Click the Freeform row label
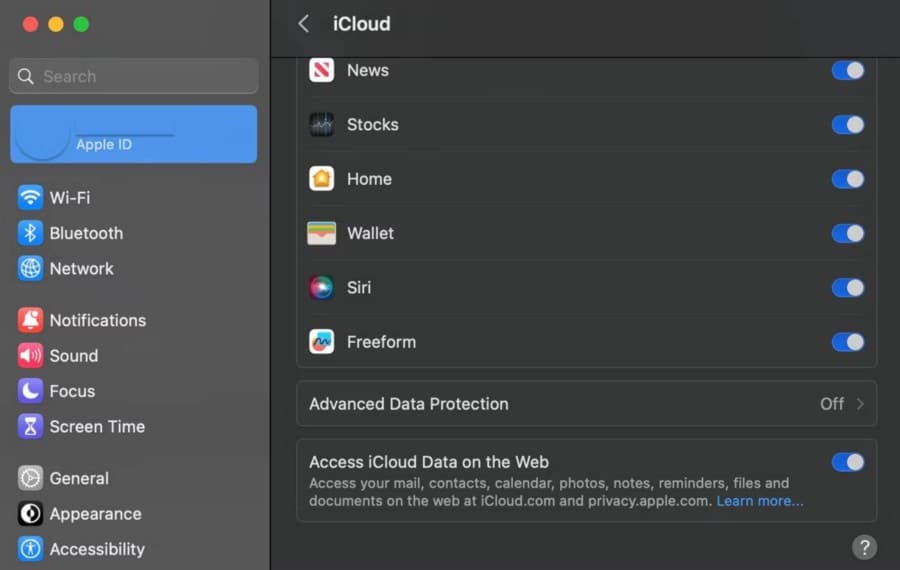 point(381,342)
